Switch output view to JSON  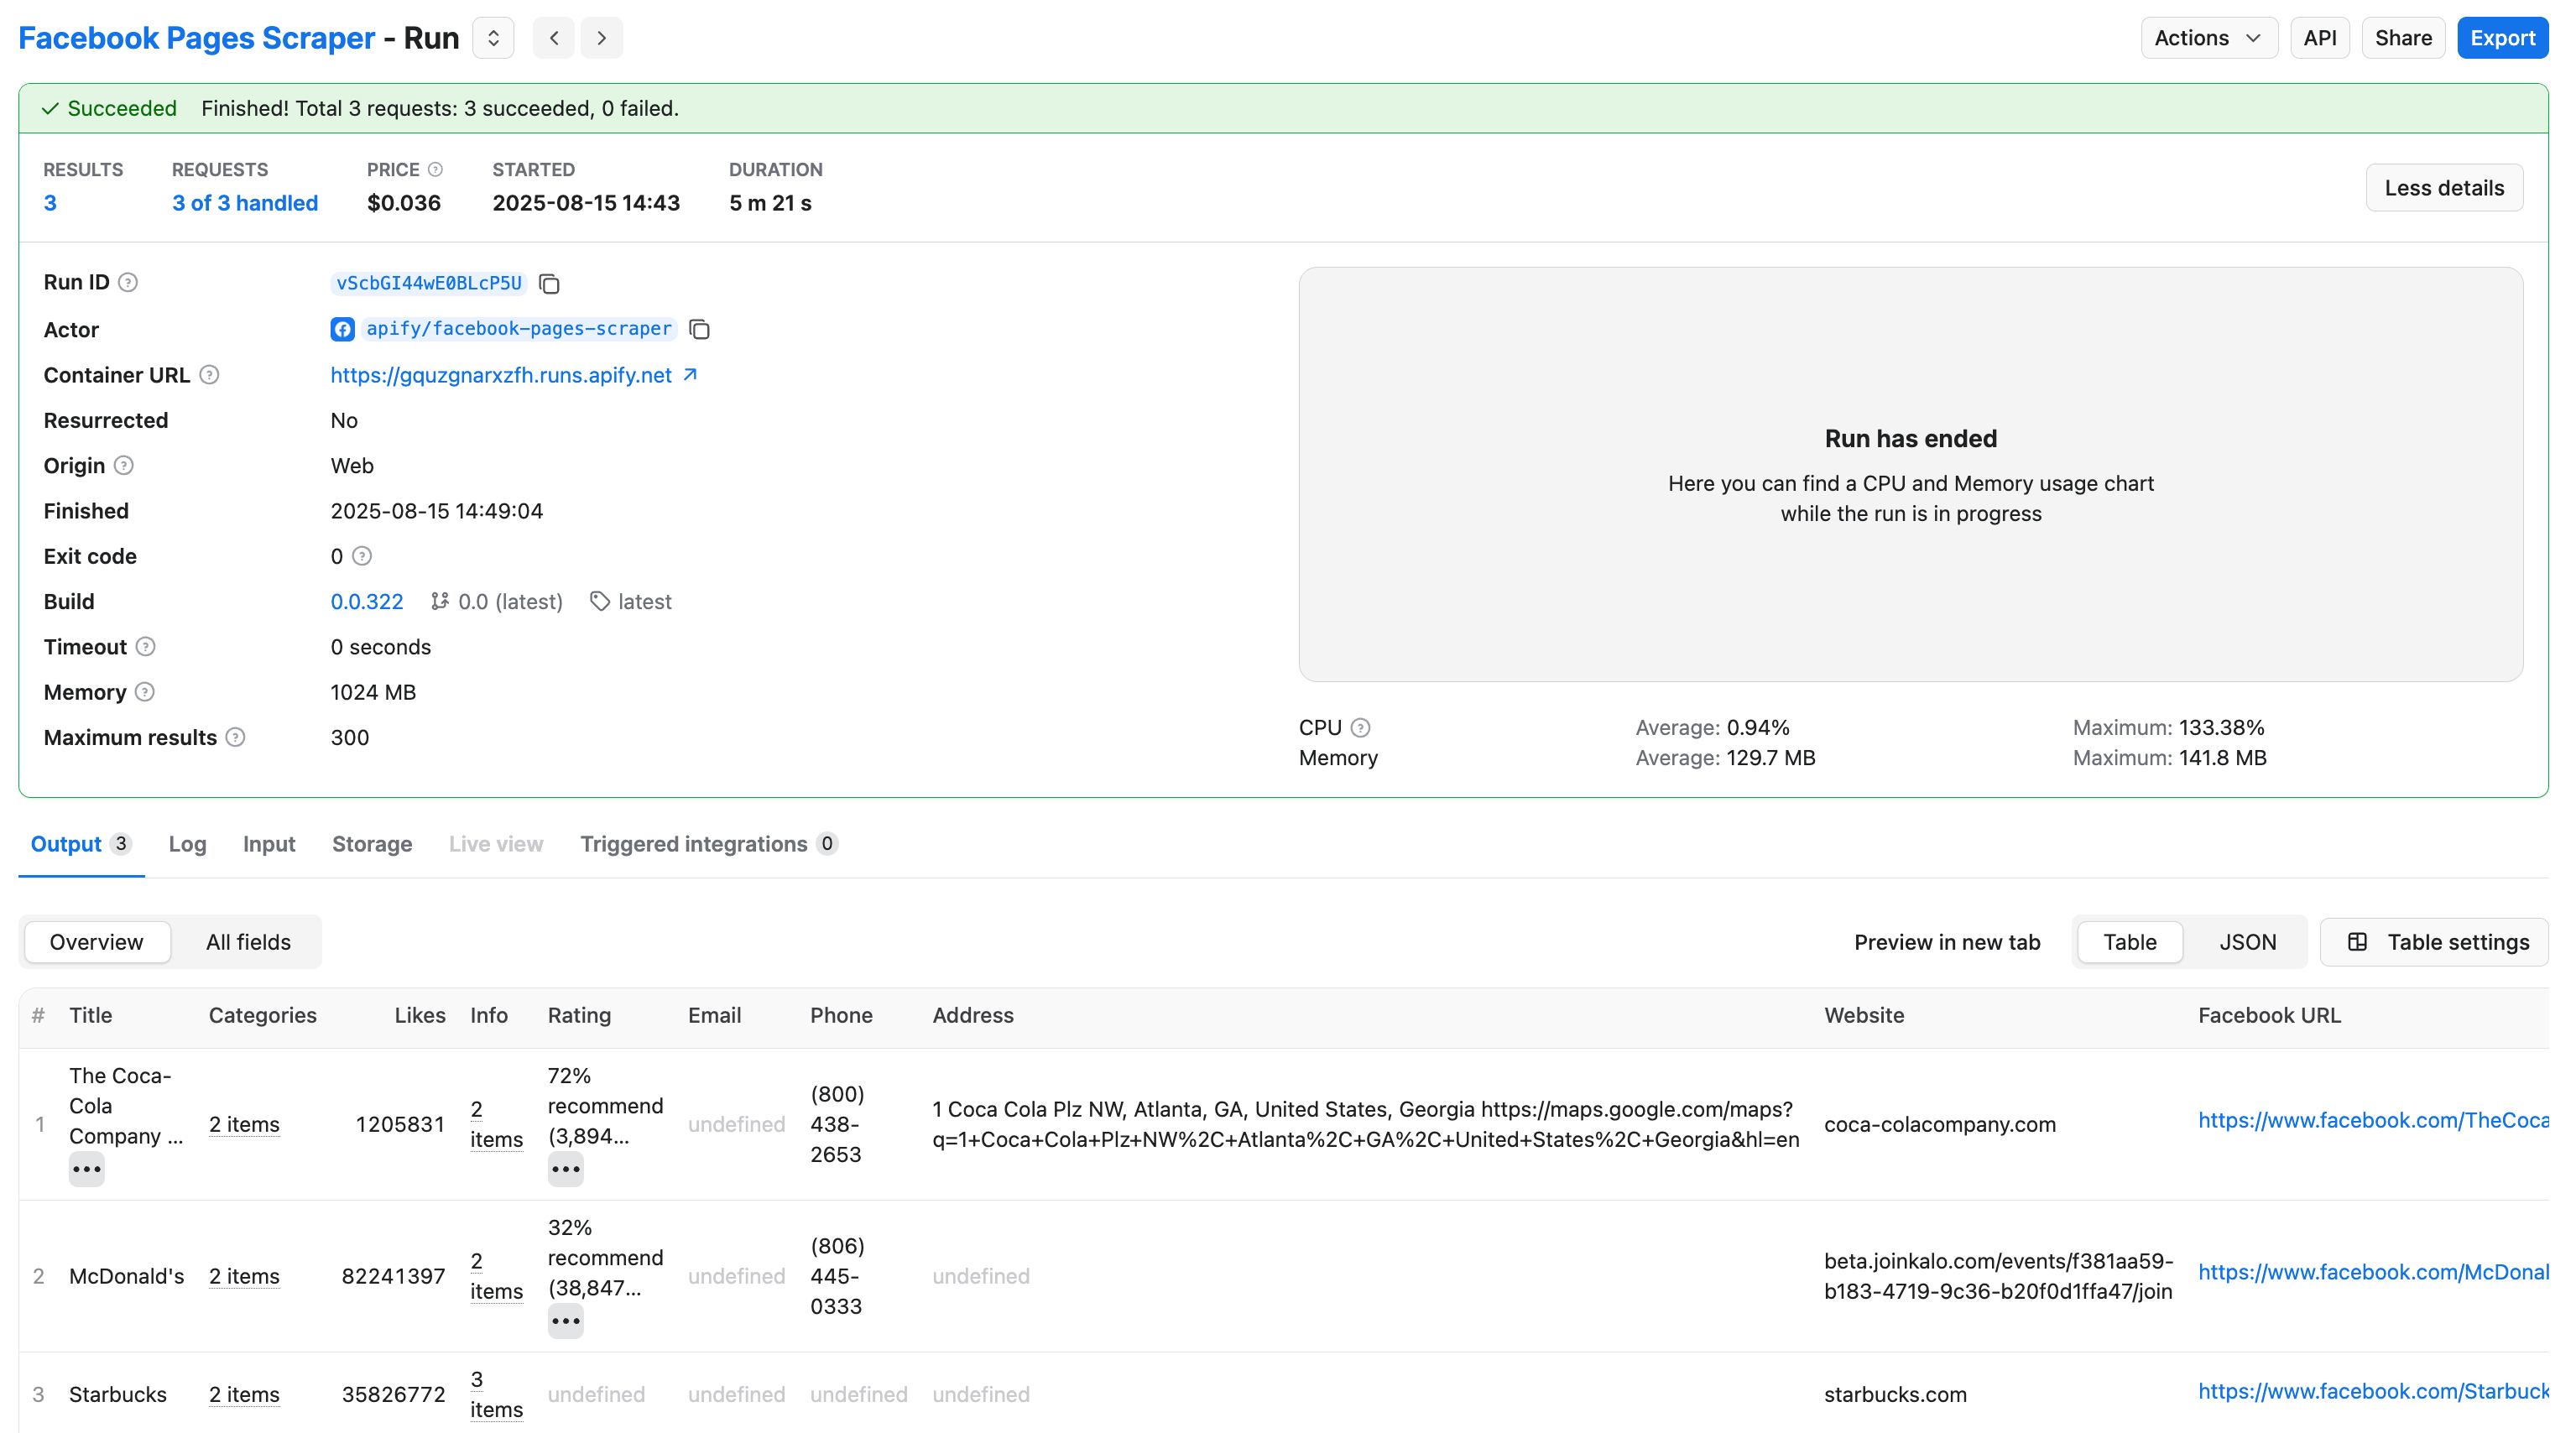point(2247,941)
